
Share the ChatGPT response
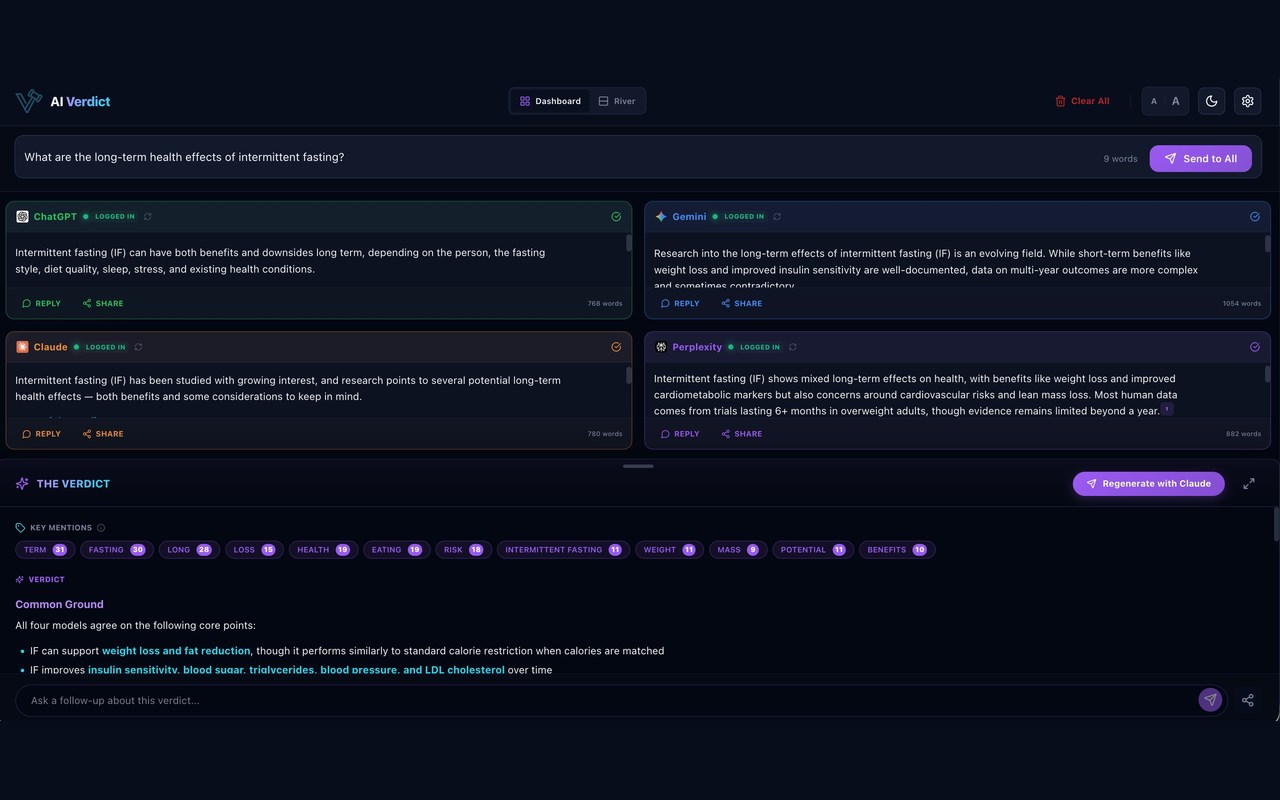pos(103,303)
